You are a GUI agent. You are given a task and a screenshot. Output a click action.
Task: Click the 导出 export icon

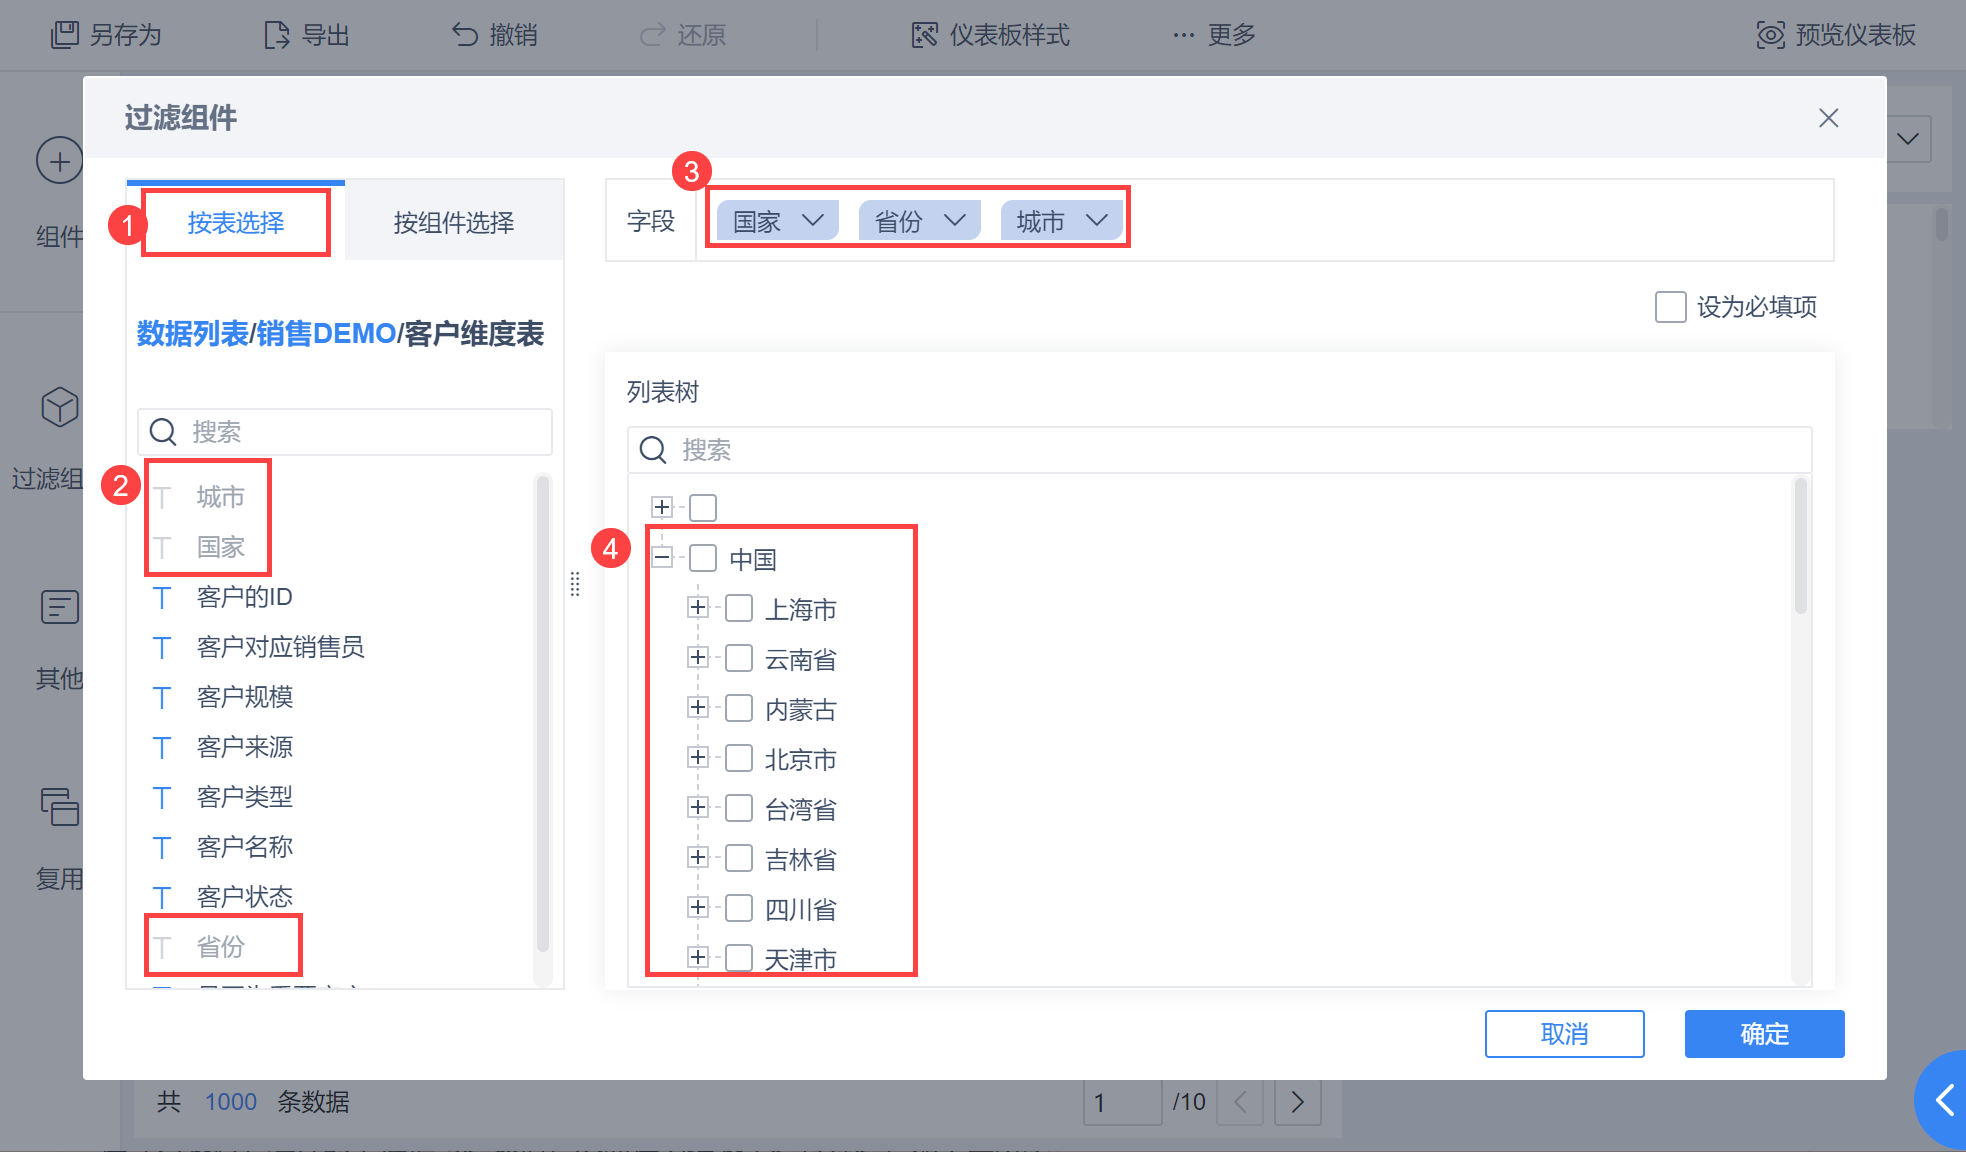pos(277,35)
